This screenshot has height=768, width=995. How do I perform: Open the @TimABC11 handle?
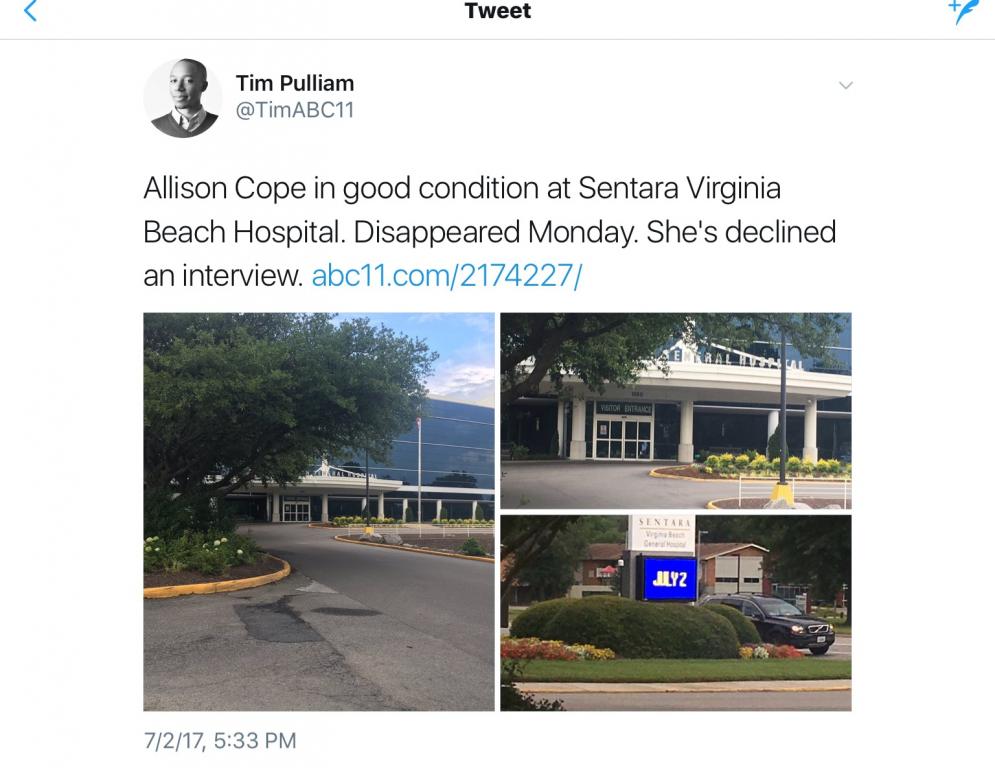point(294,110)
